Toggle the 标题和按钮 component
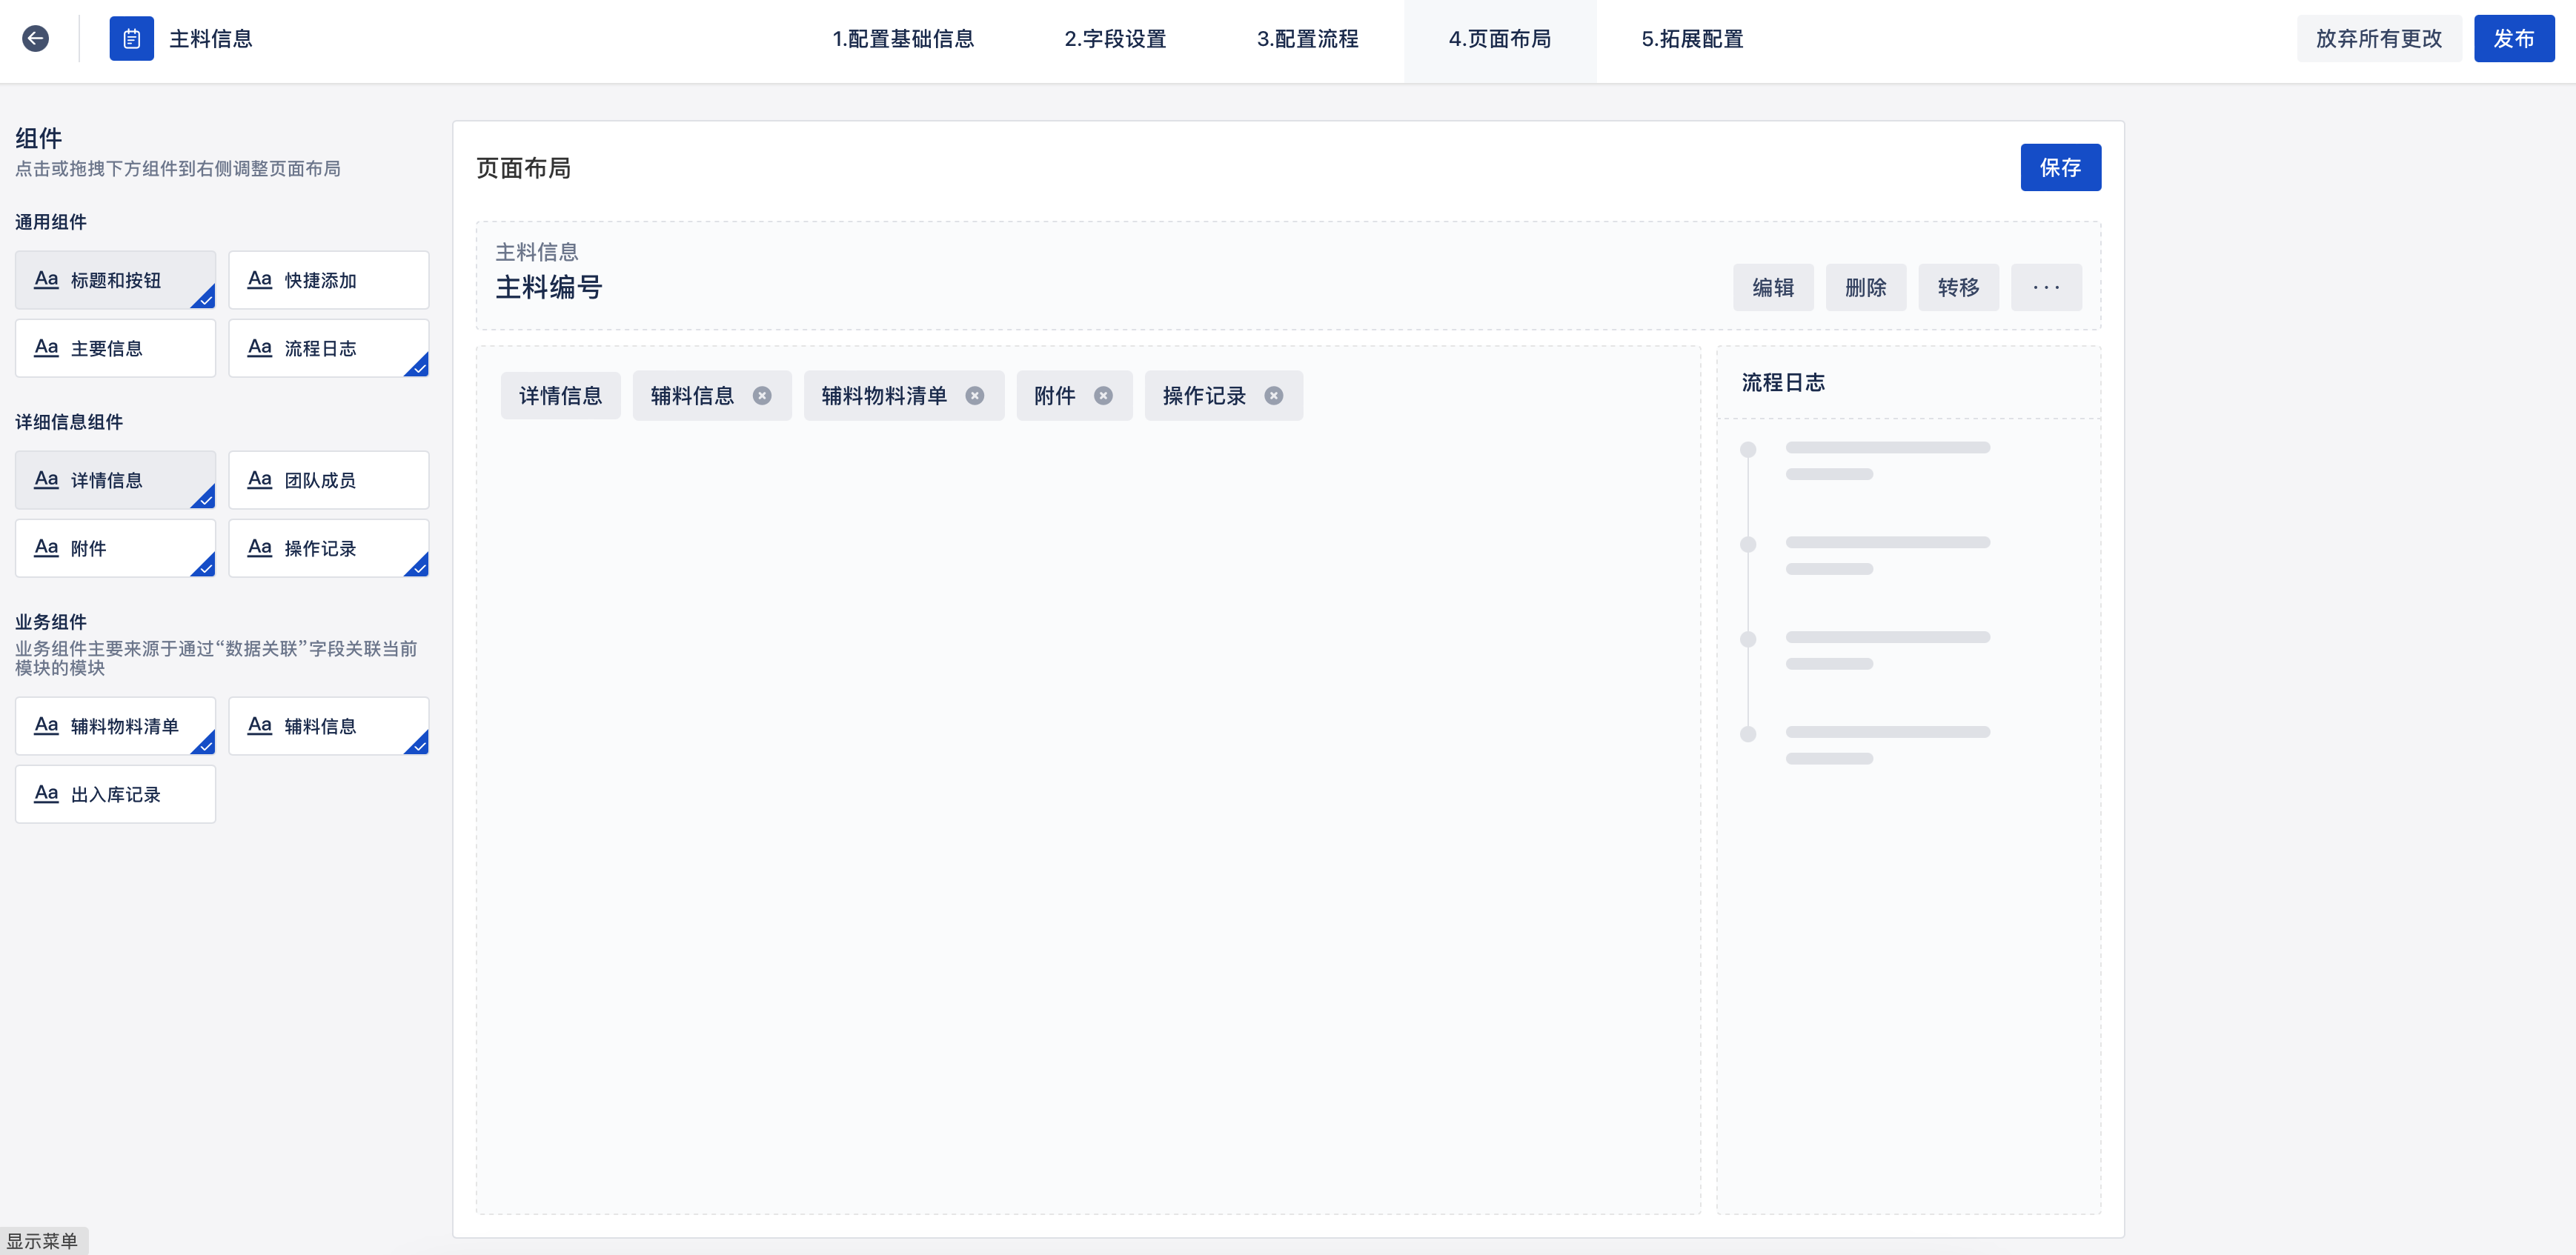The image size is (2576, 1255). (x=115, y=280)
